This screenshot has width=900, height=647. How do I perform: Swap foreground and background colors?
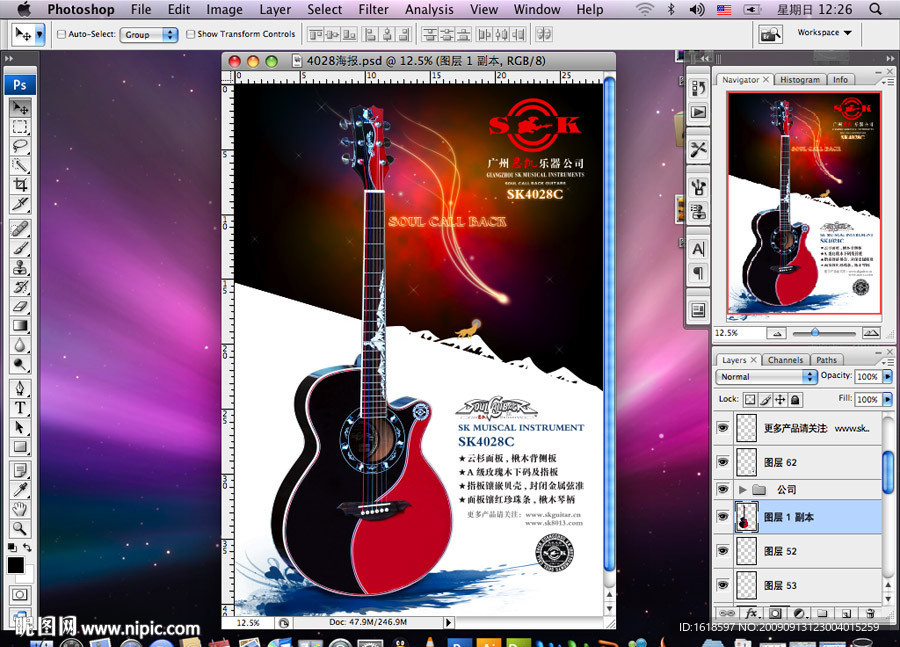27,547
